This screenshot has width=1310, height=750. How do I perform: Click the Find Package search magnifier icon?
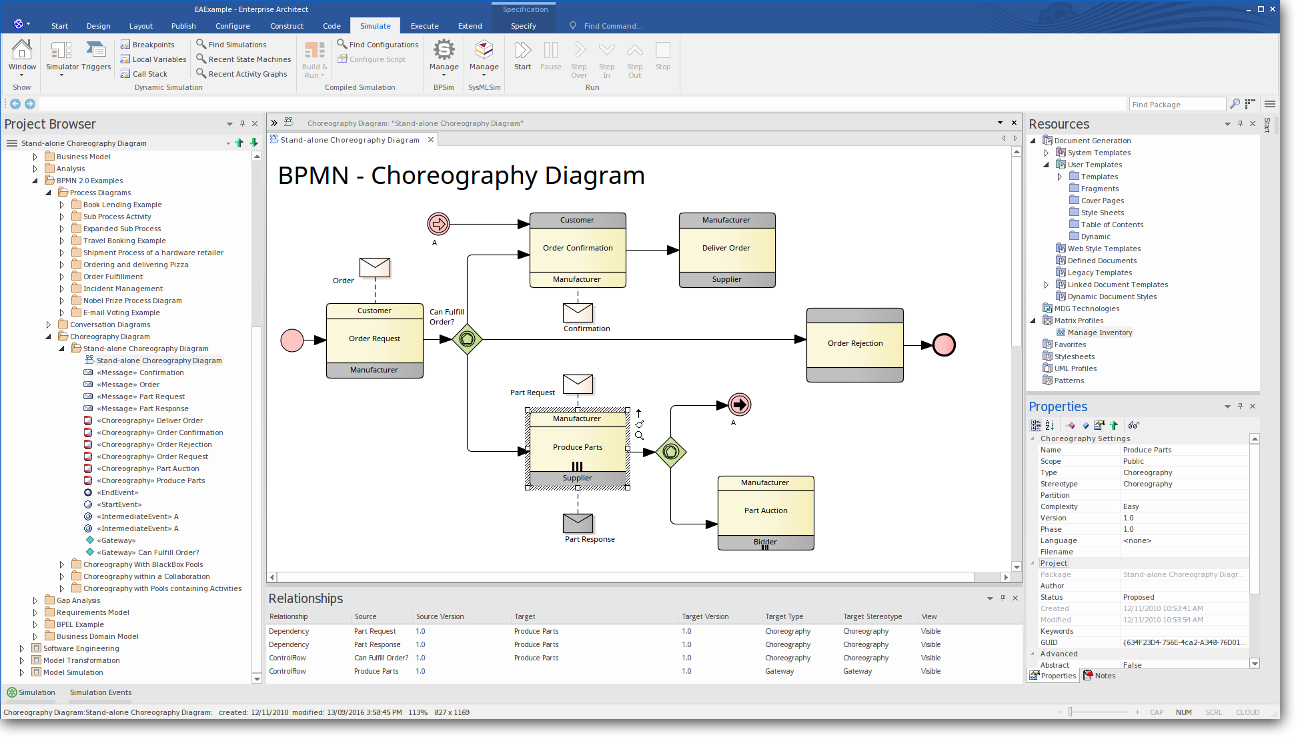tap(1236, 104)
